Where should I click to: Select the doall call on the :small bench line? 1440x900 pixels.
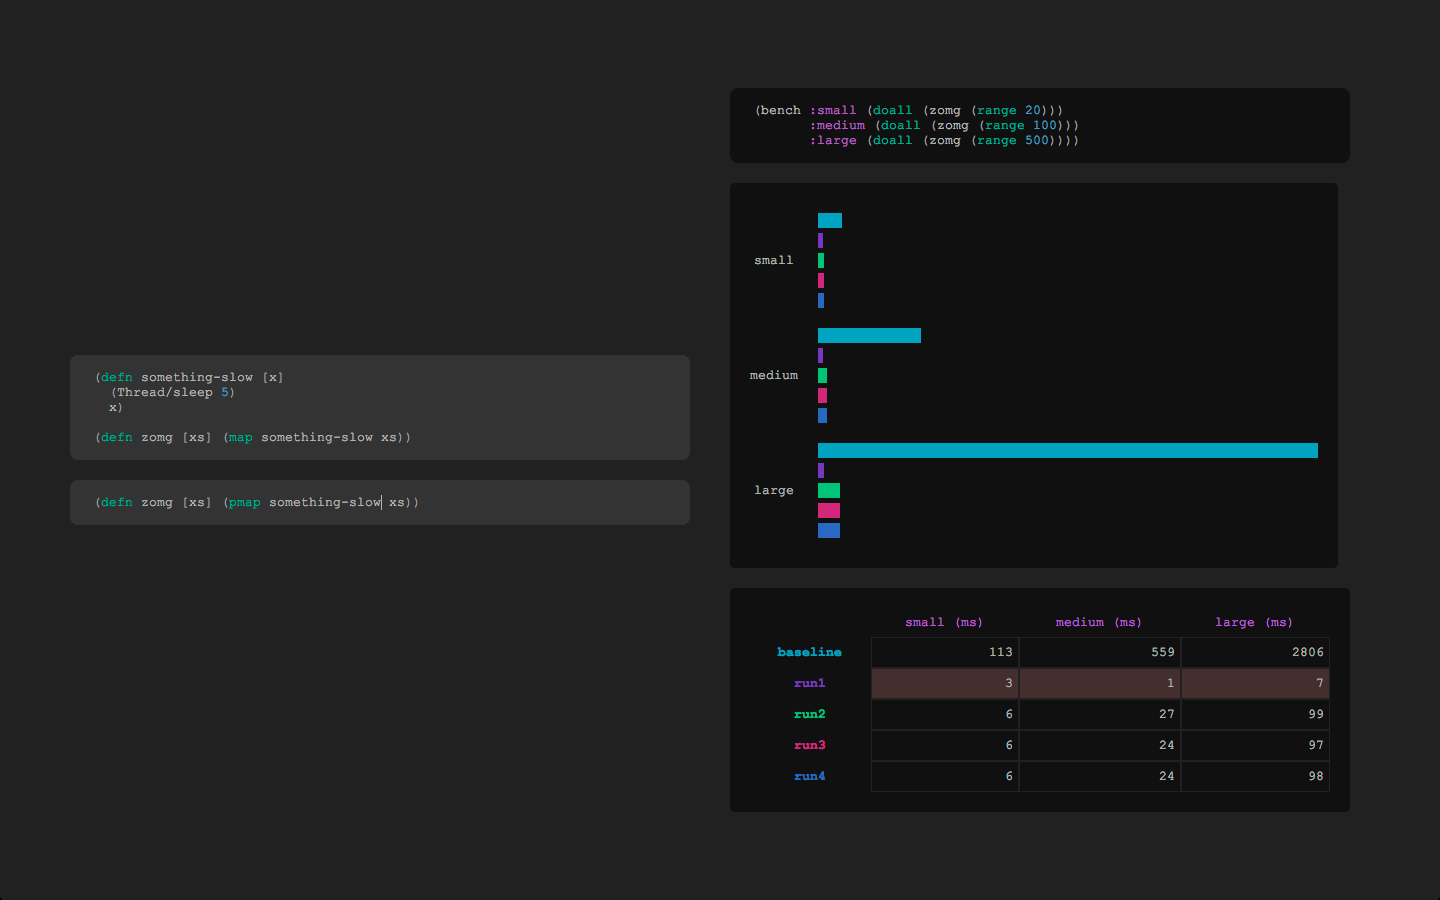[x=893, y=110]
